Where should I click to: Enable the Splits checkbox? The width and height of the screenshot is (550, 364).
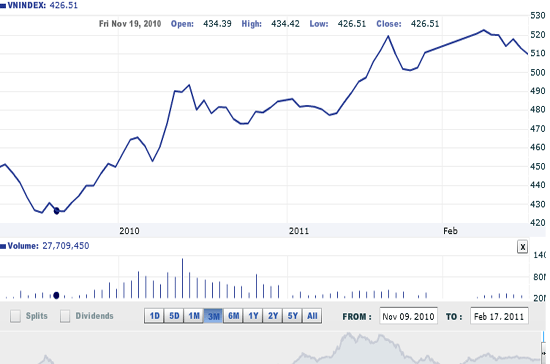point(15,316)
